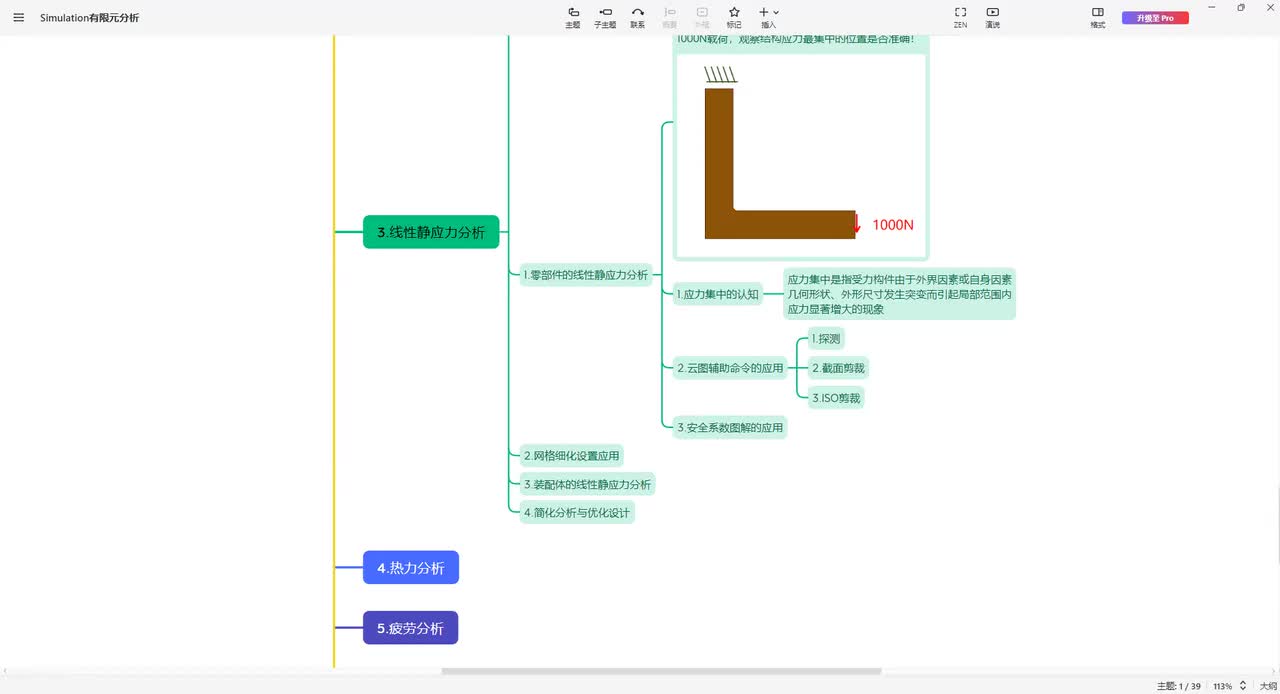Screen dimensions: 1280x694
Task: Select 3.装配体的线性静应力分析 subtopic
Action: click(587, 484)
